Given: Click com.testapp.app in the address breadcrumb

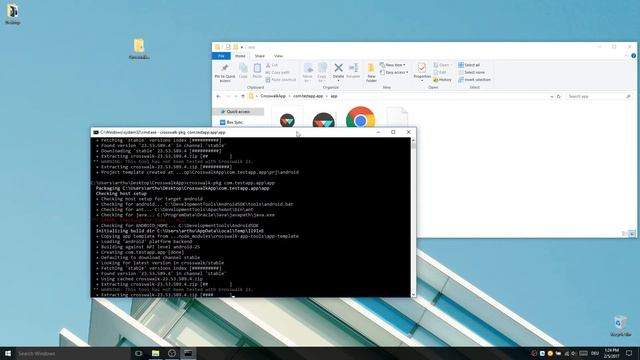Looking at the screenshot, I should coord(308,96).
